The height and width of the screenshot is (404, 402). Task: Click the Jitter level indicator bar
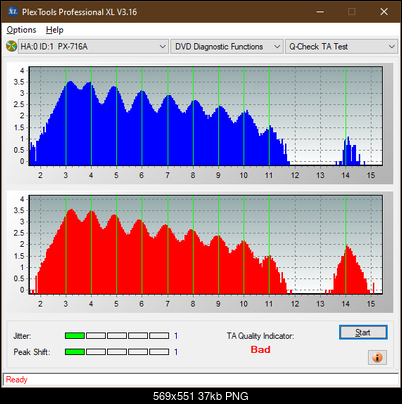pyautogui.click(x=117, y=336)
